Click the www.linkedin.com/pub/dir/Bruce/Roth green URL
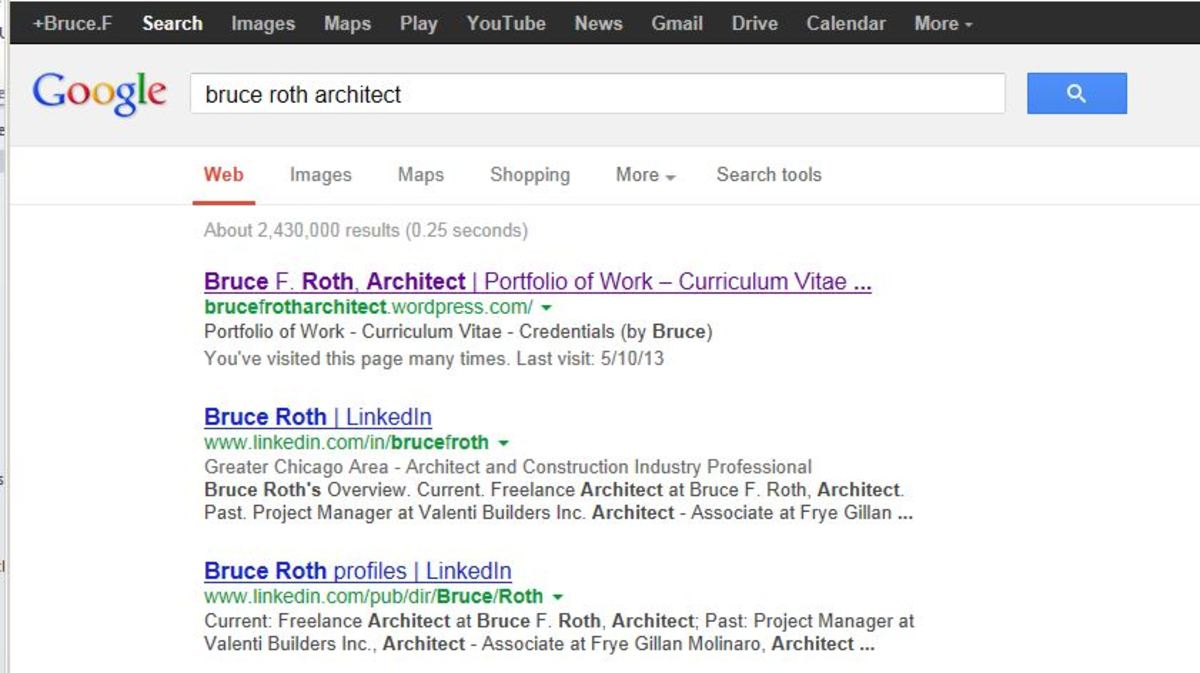 pyautogui.click(x=374, y=596)
